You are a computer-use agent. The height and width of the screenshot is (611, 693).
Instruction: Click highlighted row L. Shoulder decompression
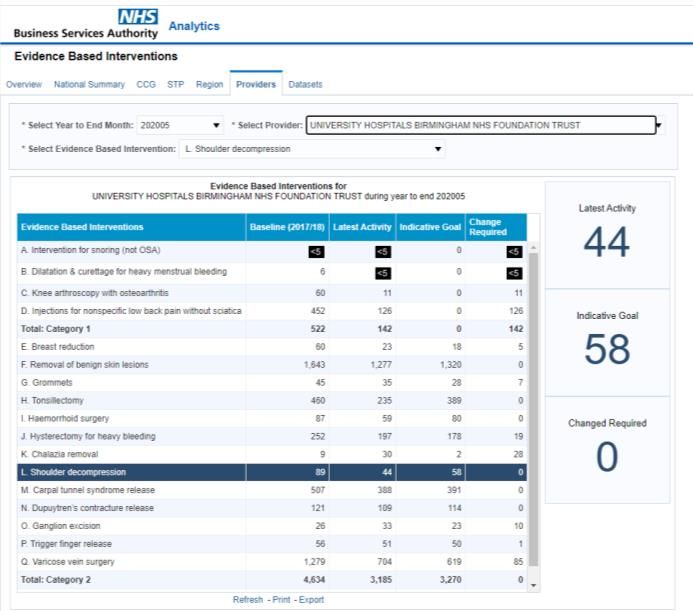click(x=272, y=472)
